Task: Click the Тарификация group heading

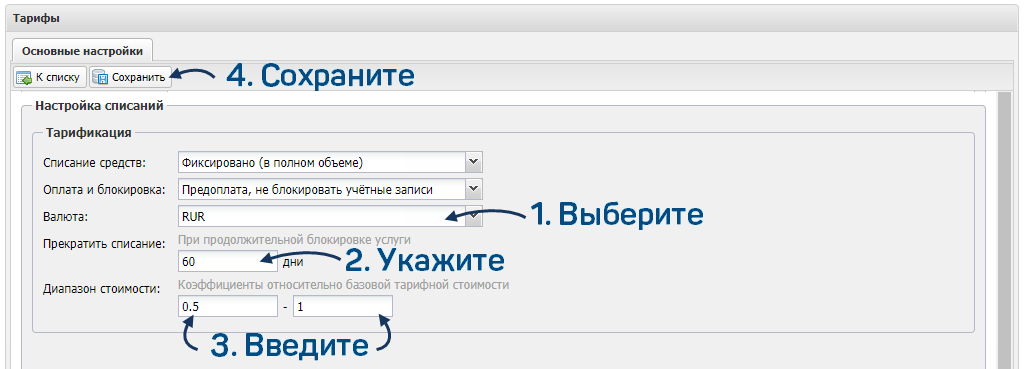Action: 89,133
